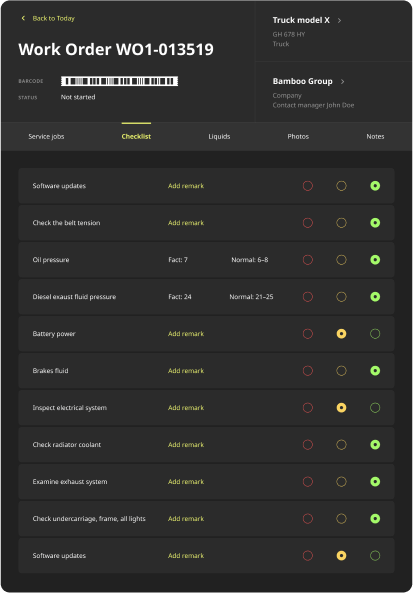Click the 'GH 678 HY' plate number
413x593 pixels.
[289, 34]
